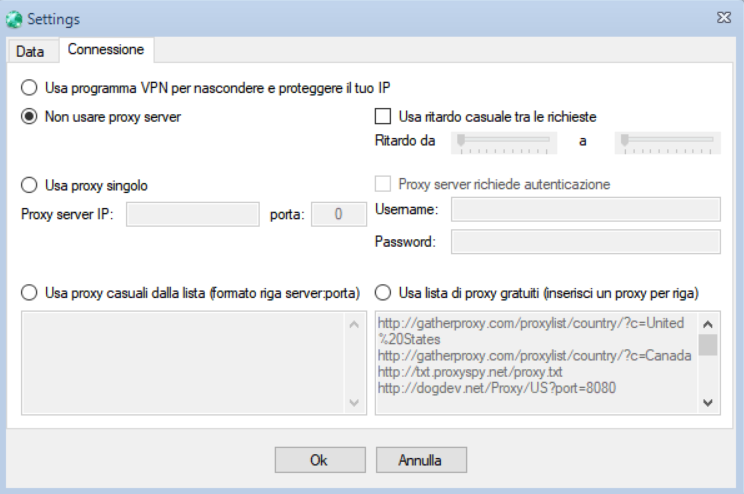744x494 pixels.
Task: Switch to the Data tab
Action: (x=30, y=51)
